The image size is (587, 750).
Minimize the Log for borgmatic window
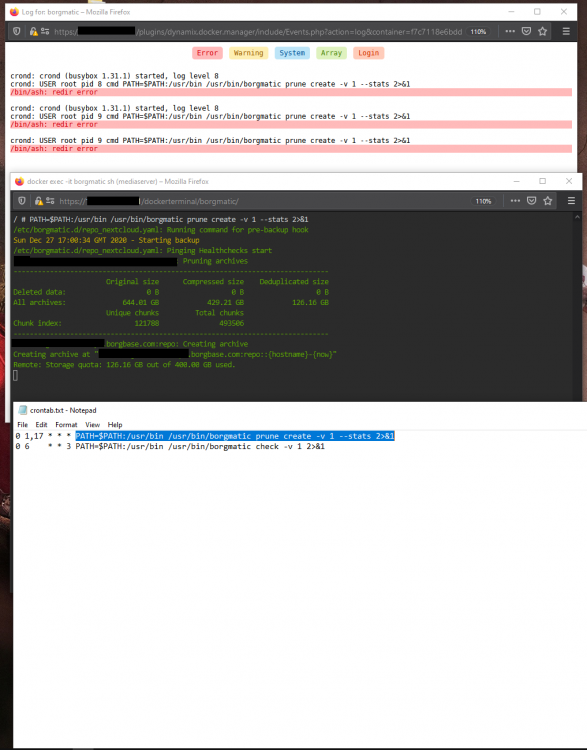pos(511,11)
